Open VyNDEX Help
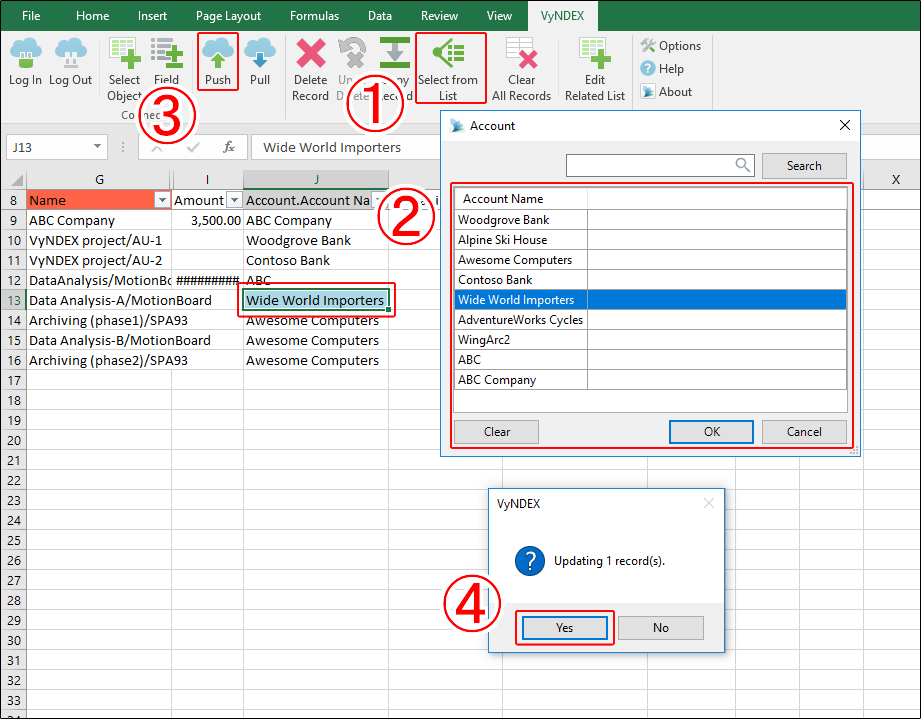921x719 pixels. (x=662, y=69)
